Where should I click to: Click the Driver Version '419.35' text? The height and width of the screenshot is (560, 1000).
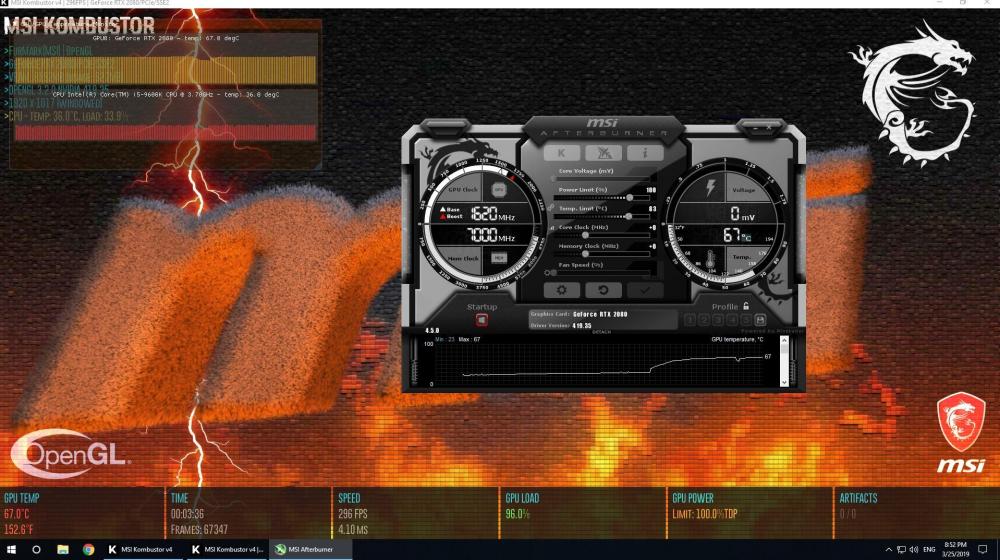582,325
